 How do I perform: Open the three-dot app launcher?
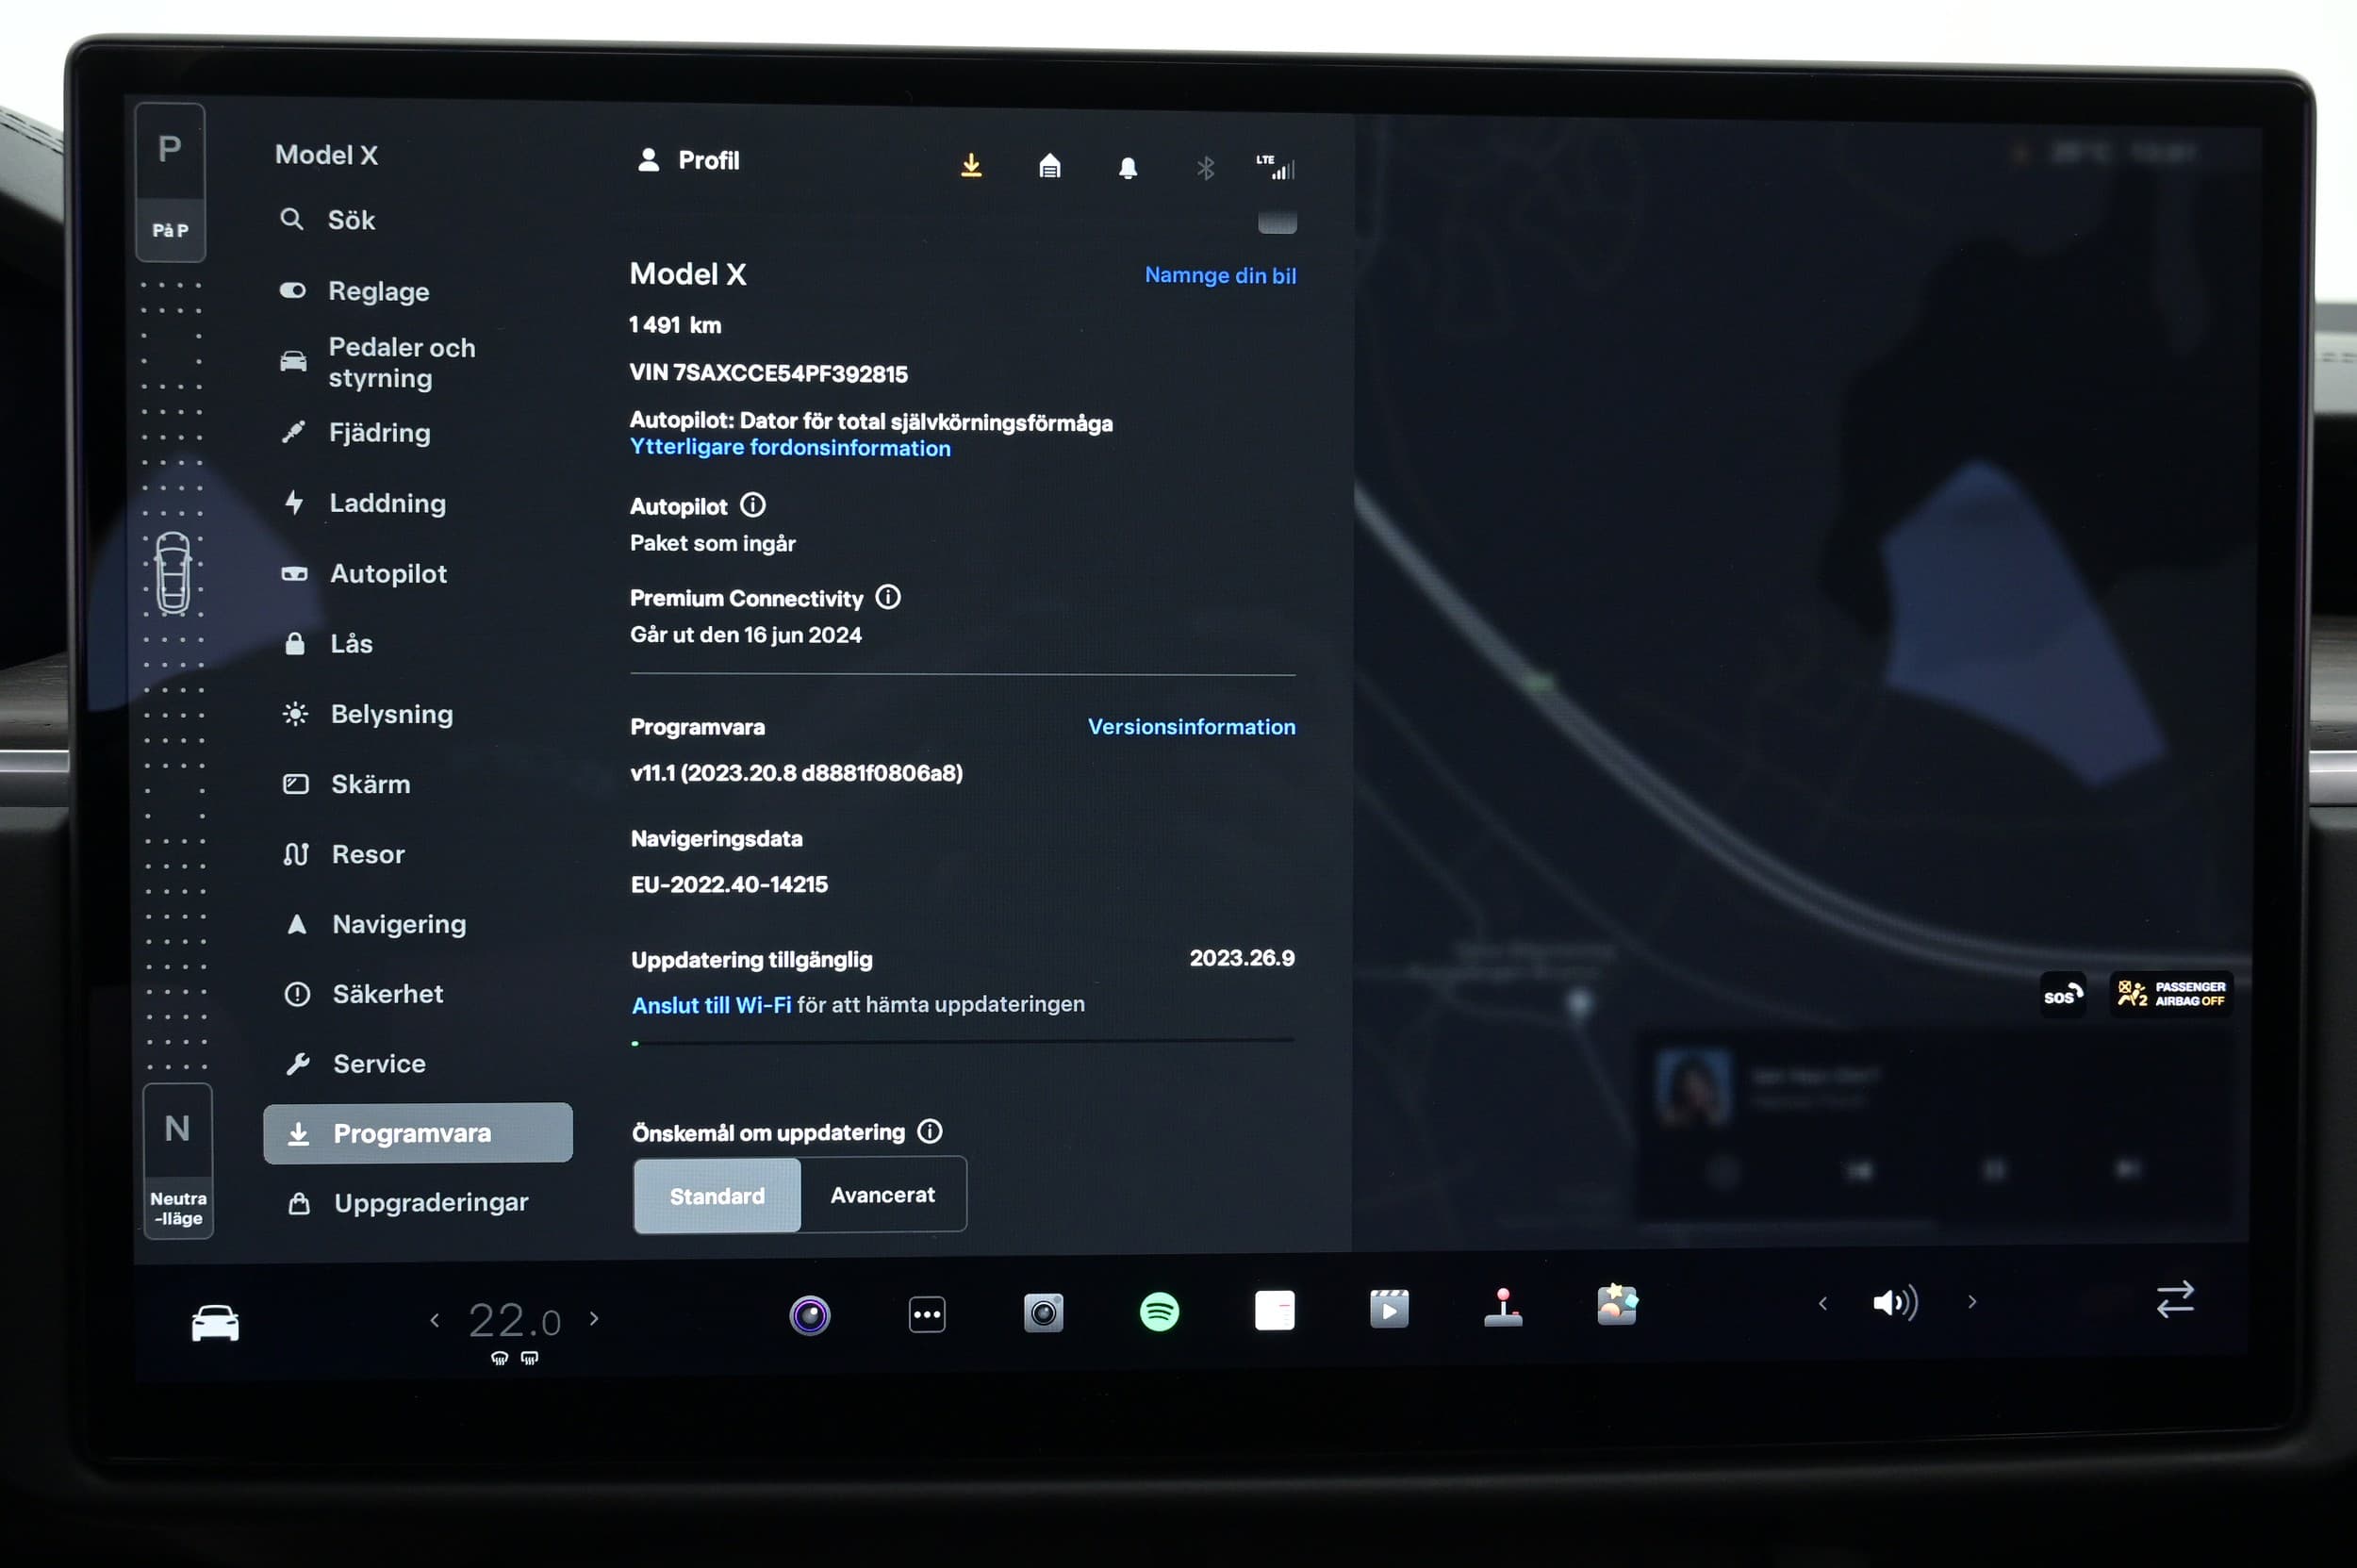pyautogui.click(x=927, y=1314)
